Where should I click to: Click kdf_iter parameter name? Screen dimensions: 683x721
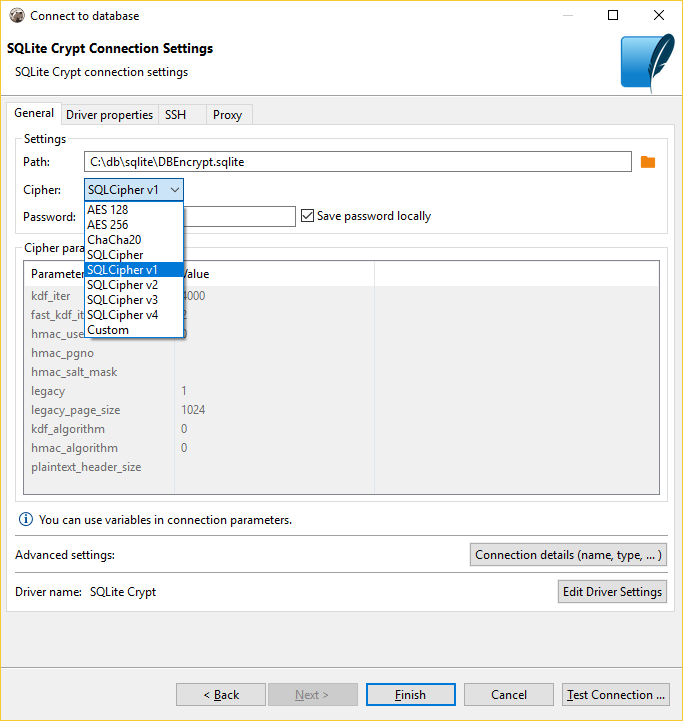51,296
